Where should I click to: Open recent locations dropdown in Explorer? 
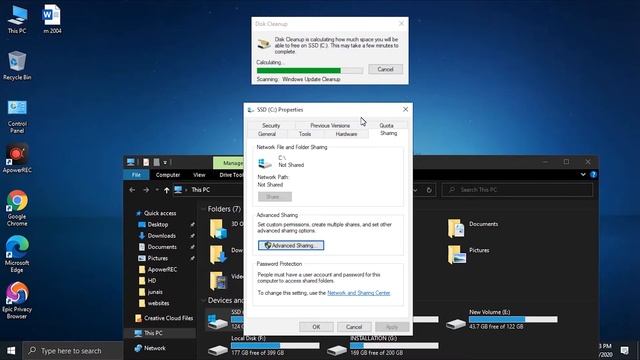click(157, 190)
